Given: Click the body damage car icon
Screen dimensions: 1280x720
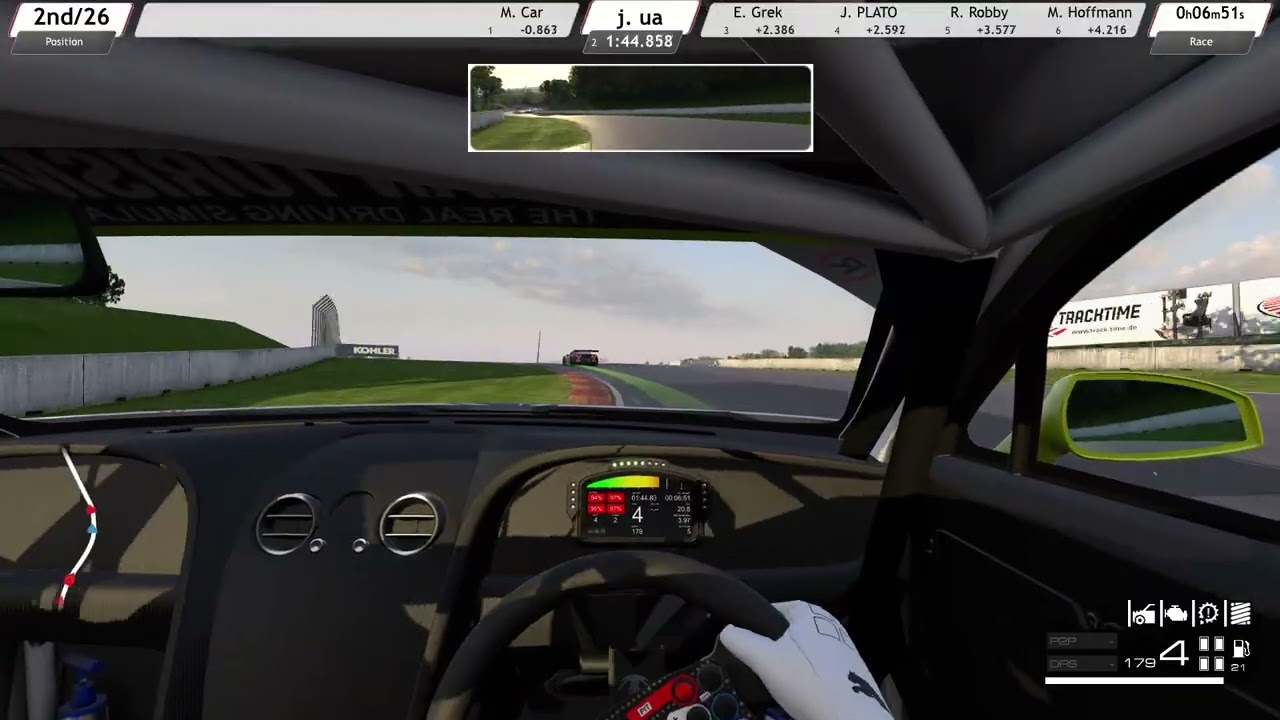Looking at the screenshot, I should [1142, 613].
